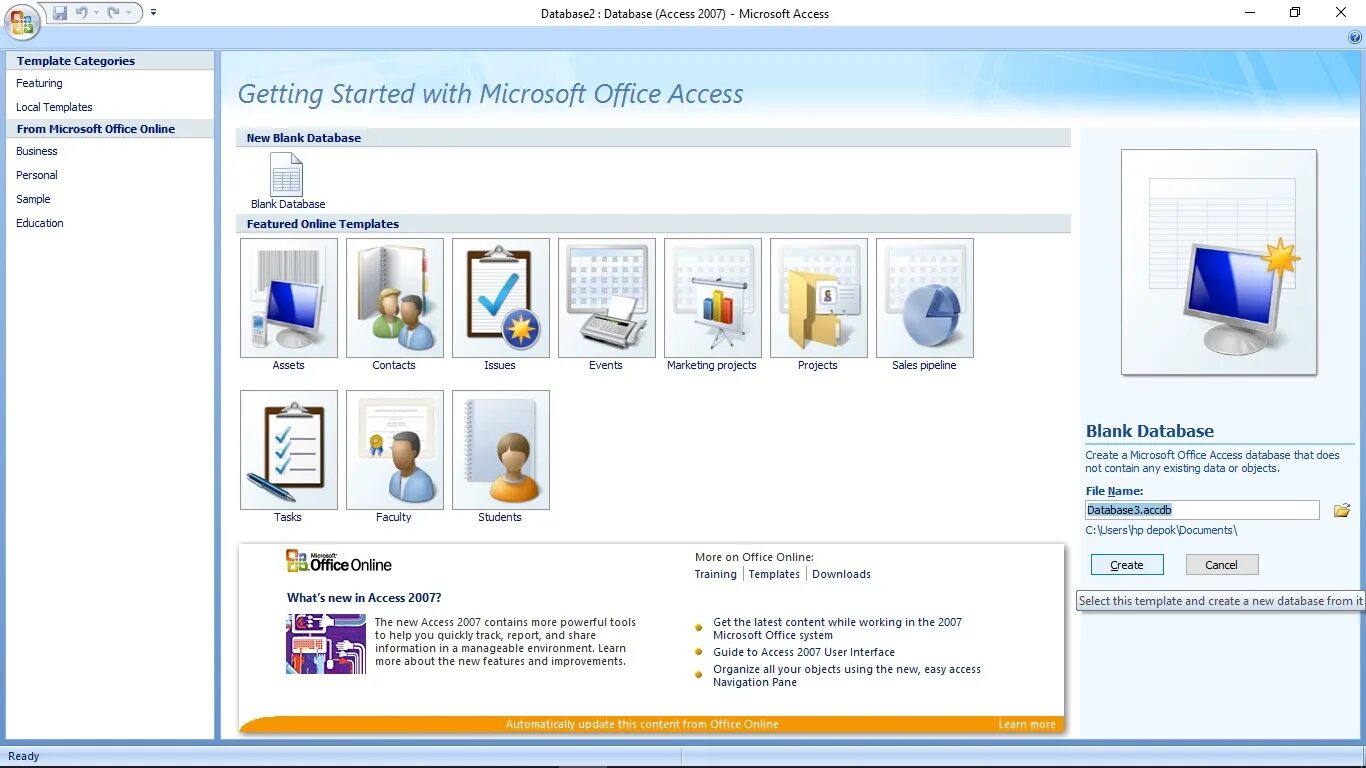
Task: Click the Office Online logo
Action: click(x=339, y=561)
